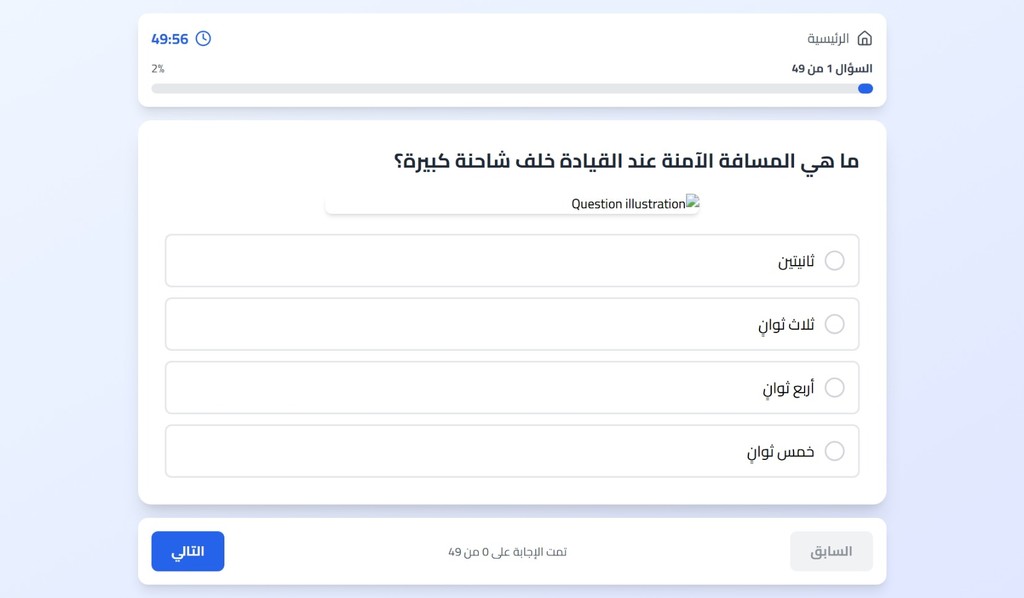Click the 49:56 countdown timer text
This screenshot has height=598, width=1024.
pos(170,39)
